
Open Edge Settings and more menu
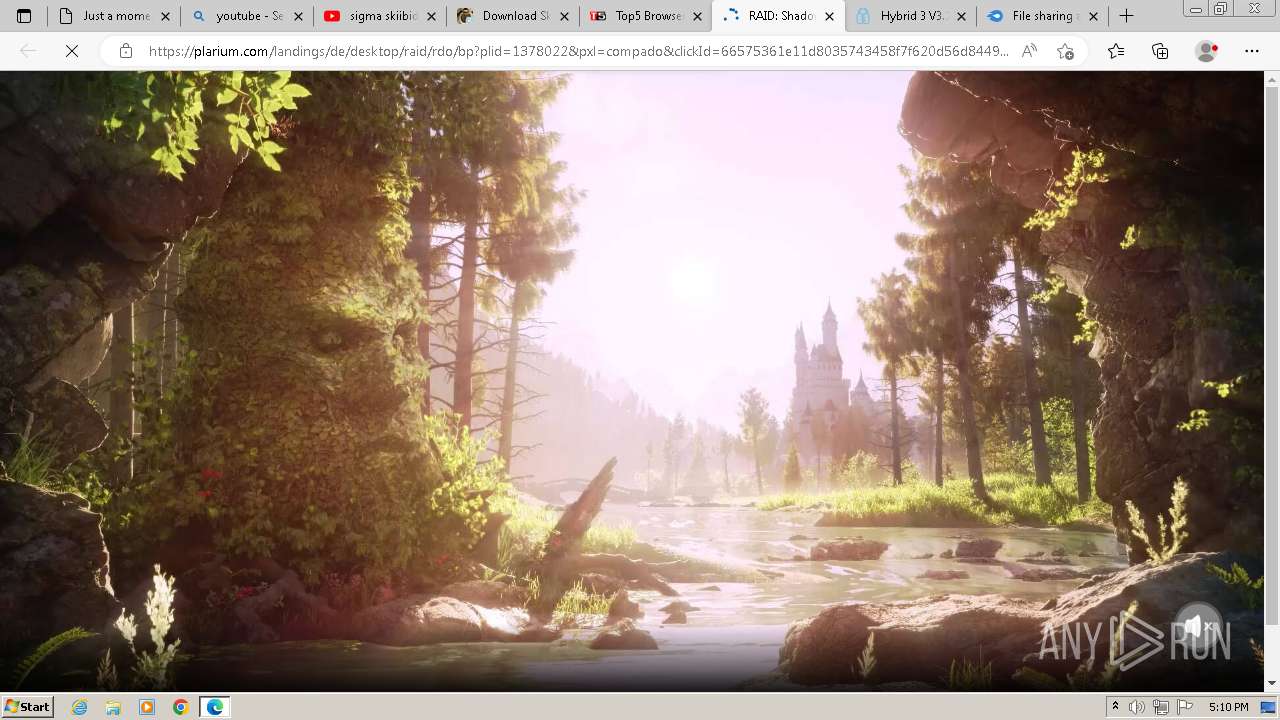tap(1252, 51)
